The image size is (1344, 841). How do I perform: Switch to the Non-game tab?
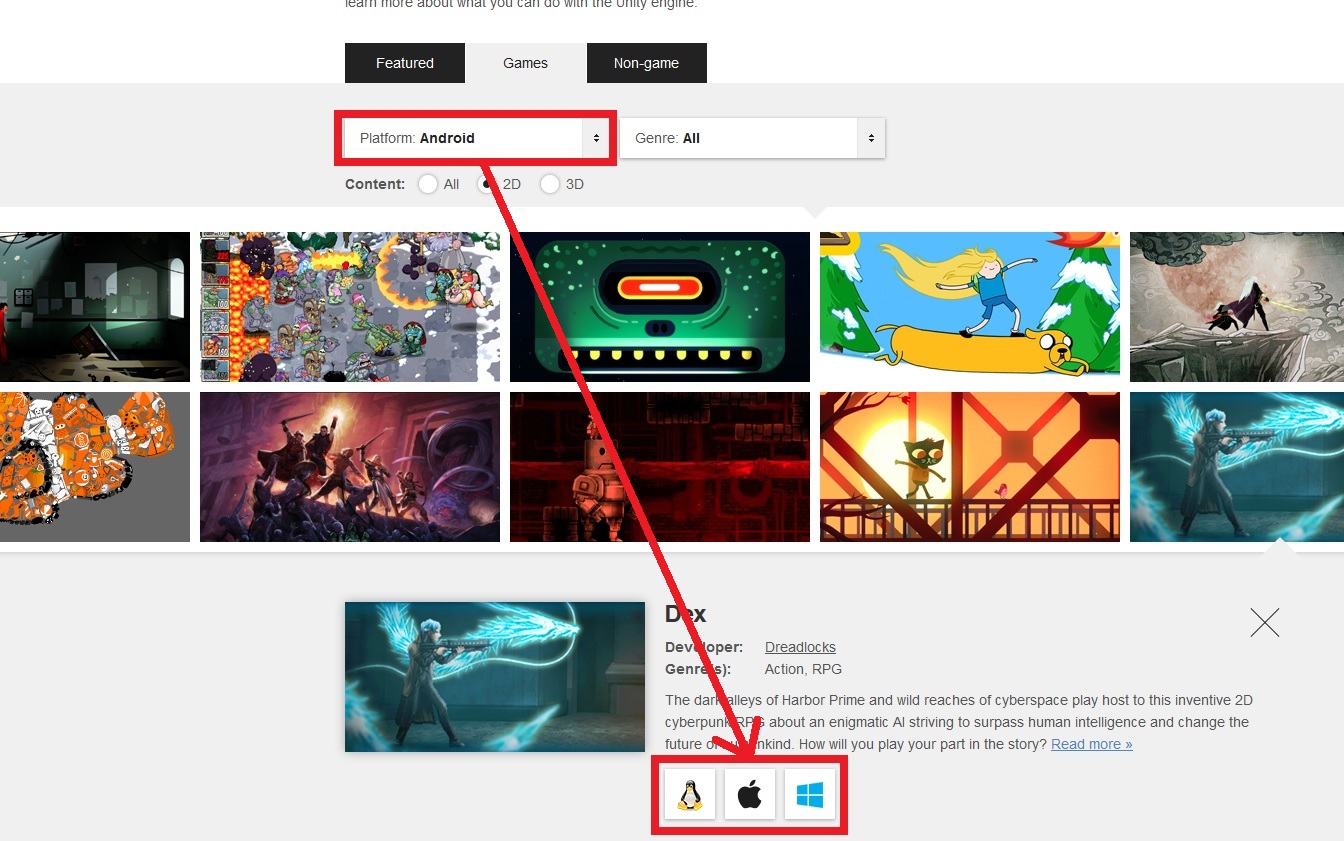click(647, 63)
